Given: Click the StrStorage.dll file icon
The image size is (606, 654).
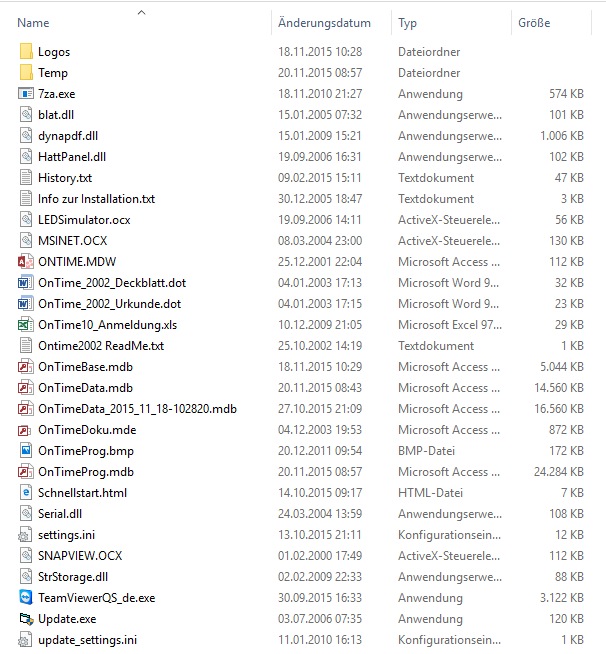Looking at the screenshot, I should (26, 576).
